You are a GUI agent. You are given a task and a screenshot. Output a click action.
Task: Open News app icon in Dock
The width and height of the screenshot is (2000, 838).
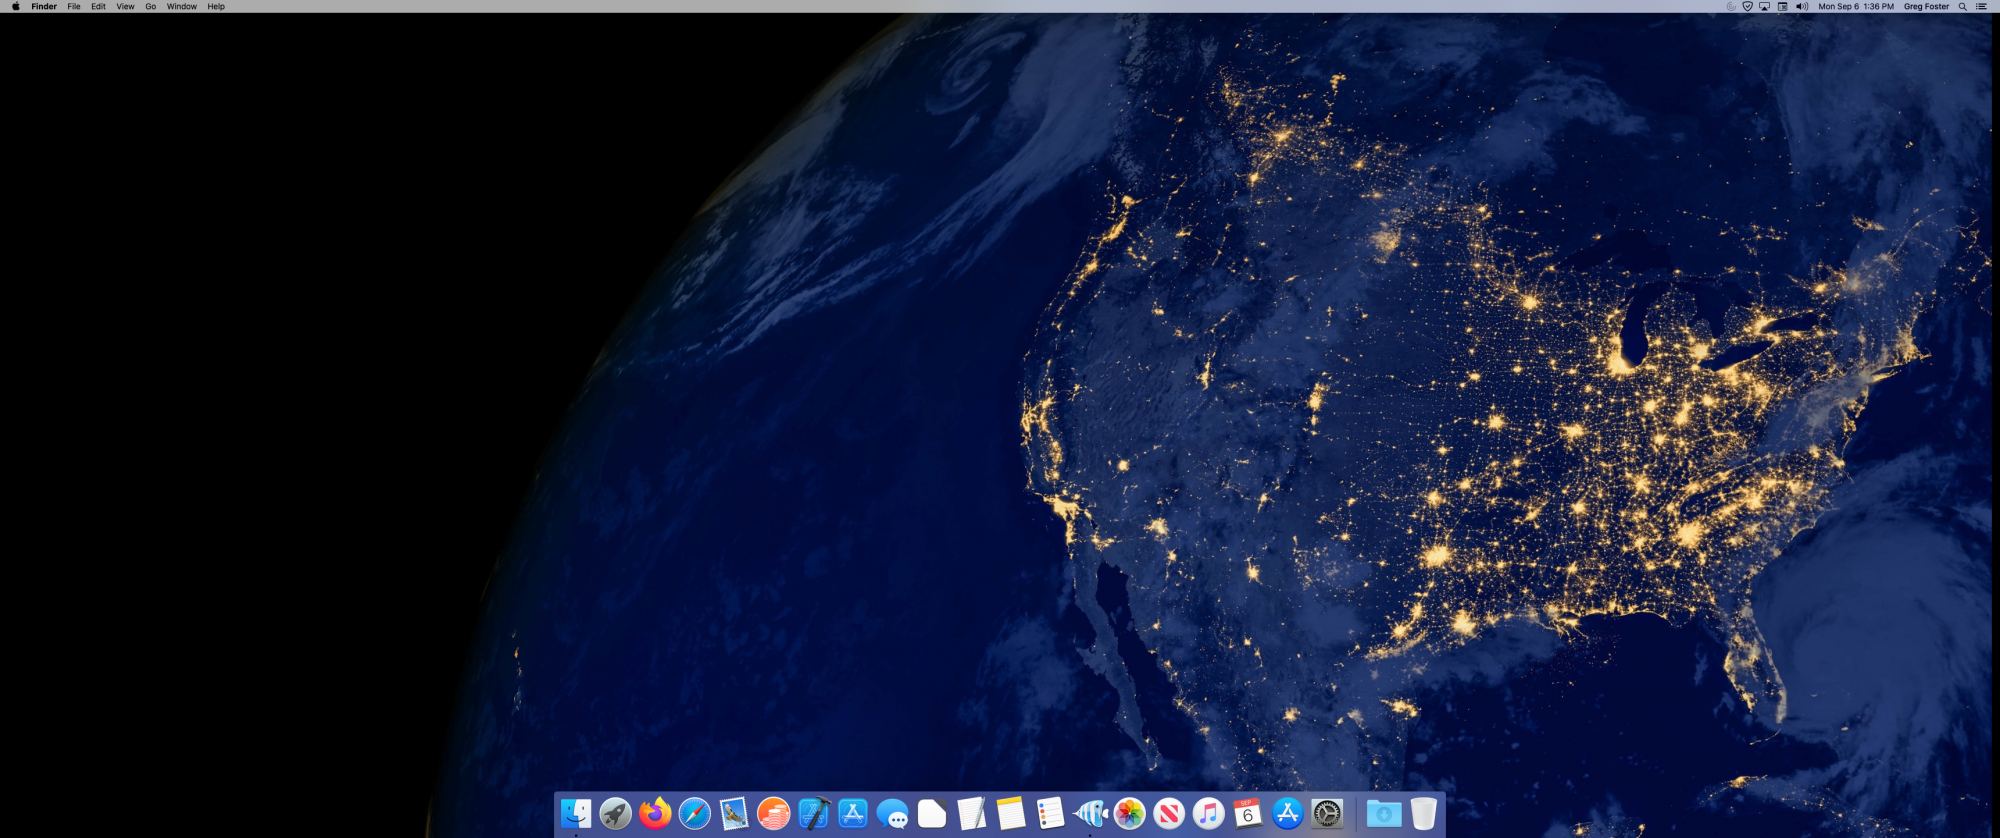[1169, 814]
